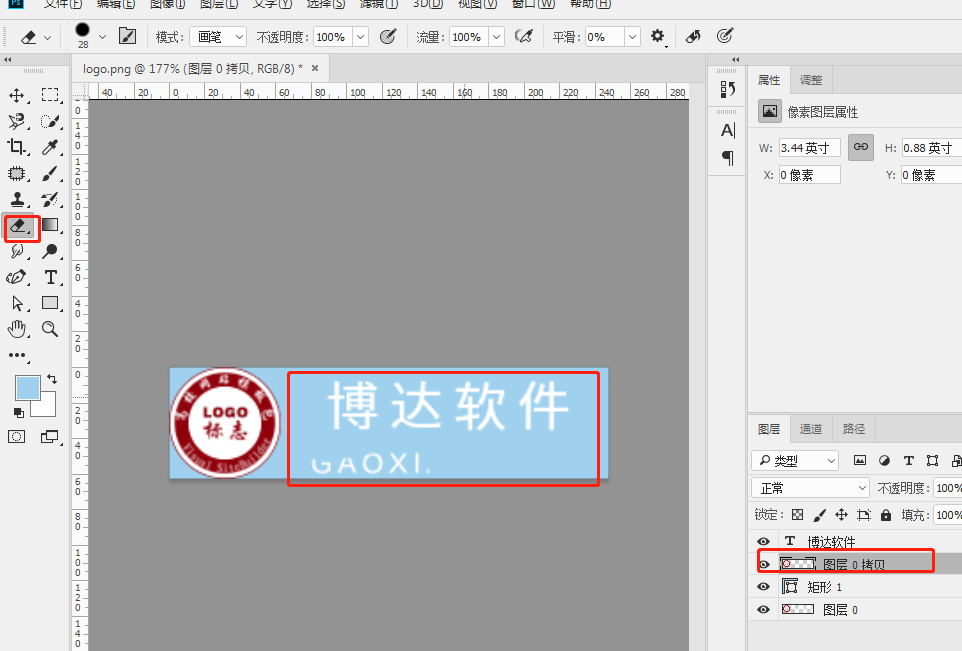Viewport: 962px width, 651px height.
Task: Select the Clone Stamp tool
Action: click(17, 199)
